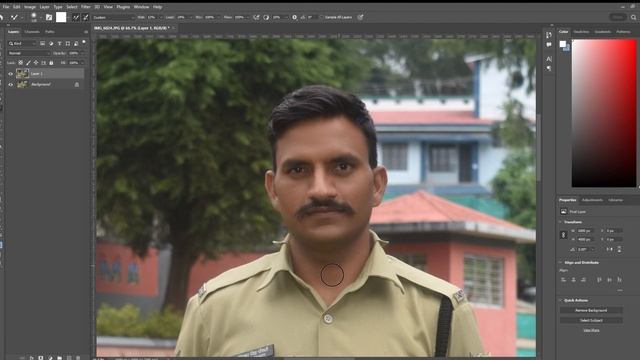The width and height of the screenshot is (640, 360).
Task: Filter layers by adjustment layers icon
Action: point(51,43)
